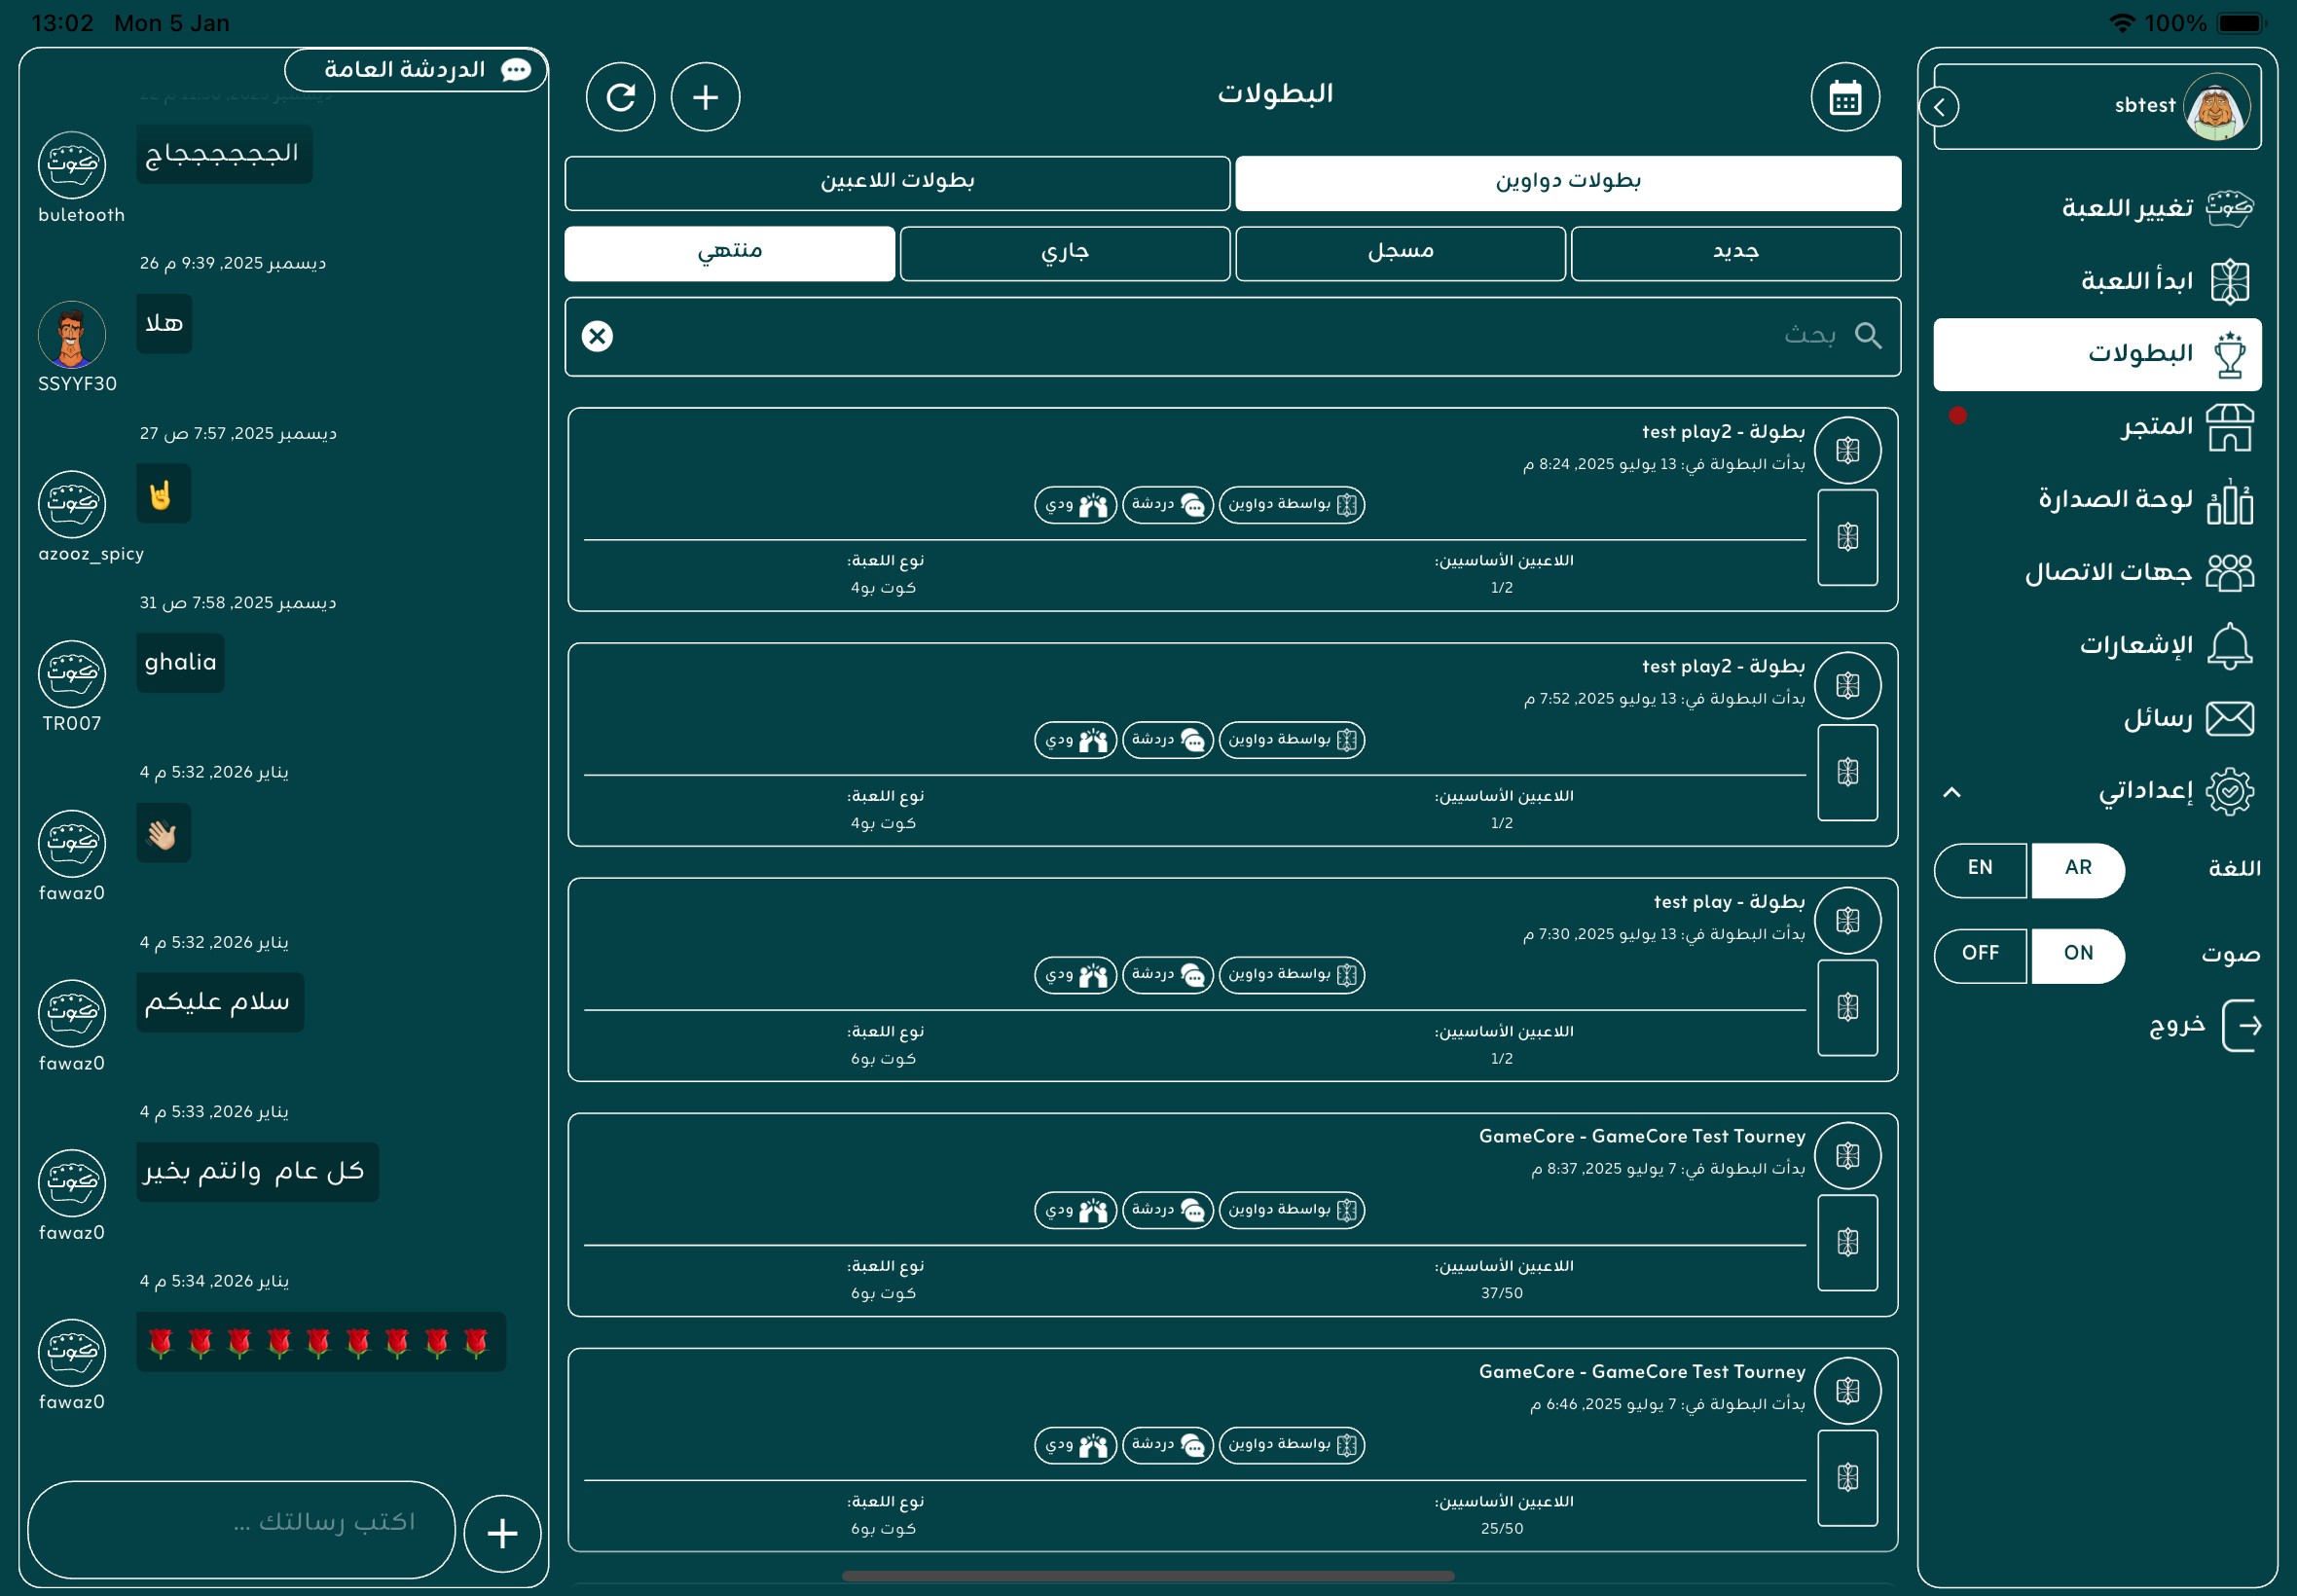Open notifications bell (الإشعارات)
Viewport: 2297px width, 1596px height.
point(2229,645)
